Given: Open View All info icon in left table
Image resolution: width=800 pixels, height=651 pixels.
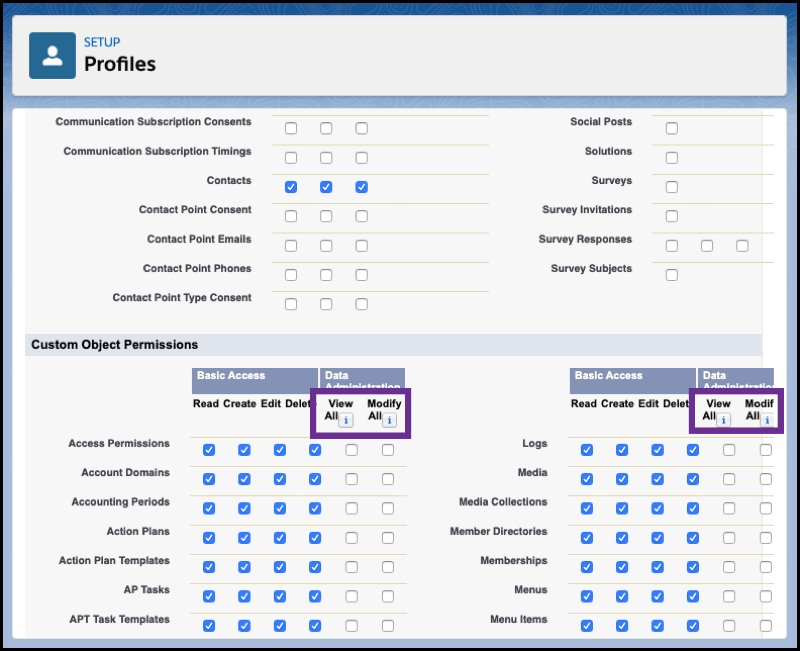Looking at the screenshot, I should coord(346,420).
